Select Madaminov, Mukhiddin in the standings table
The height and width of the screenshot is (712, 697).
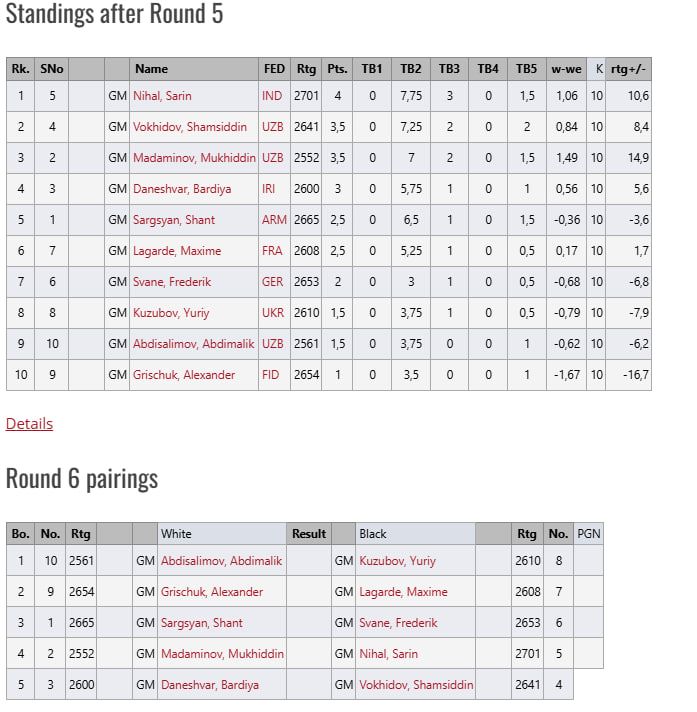point(195,158)
